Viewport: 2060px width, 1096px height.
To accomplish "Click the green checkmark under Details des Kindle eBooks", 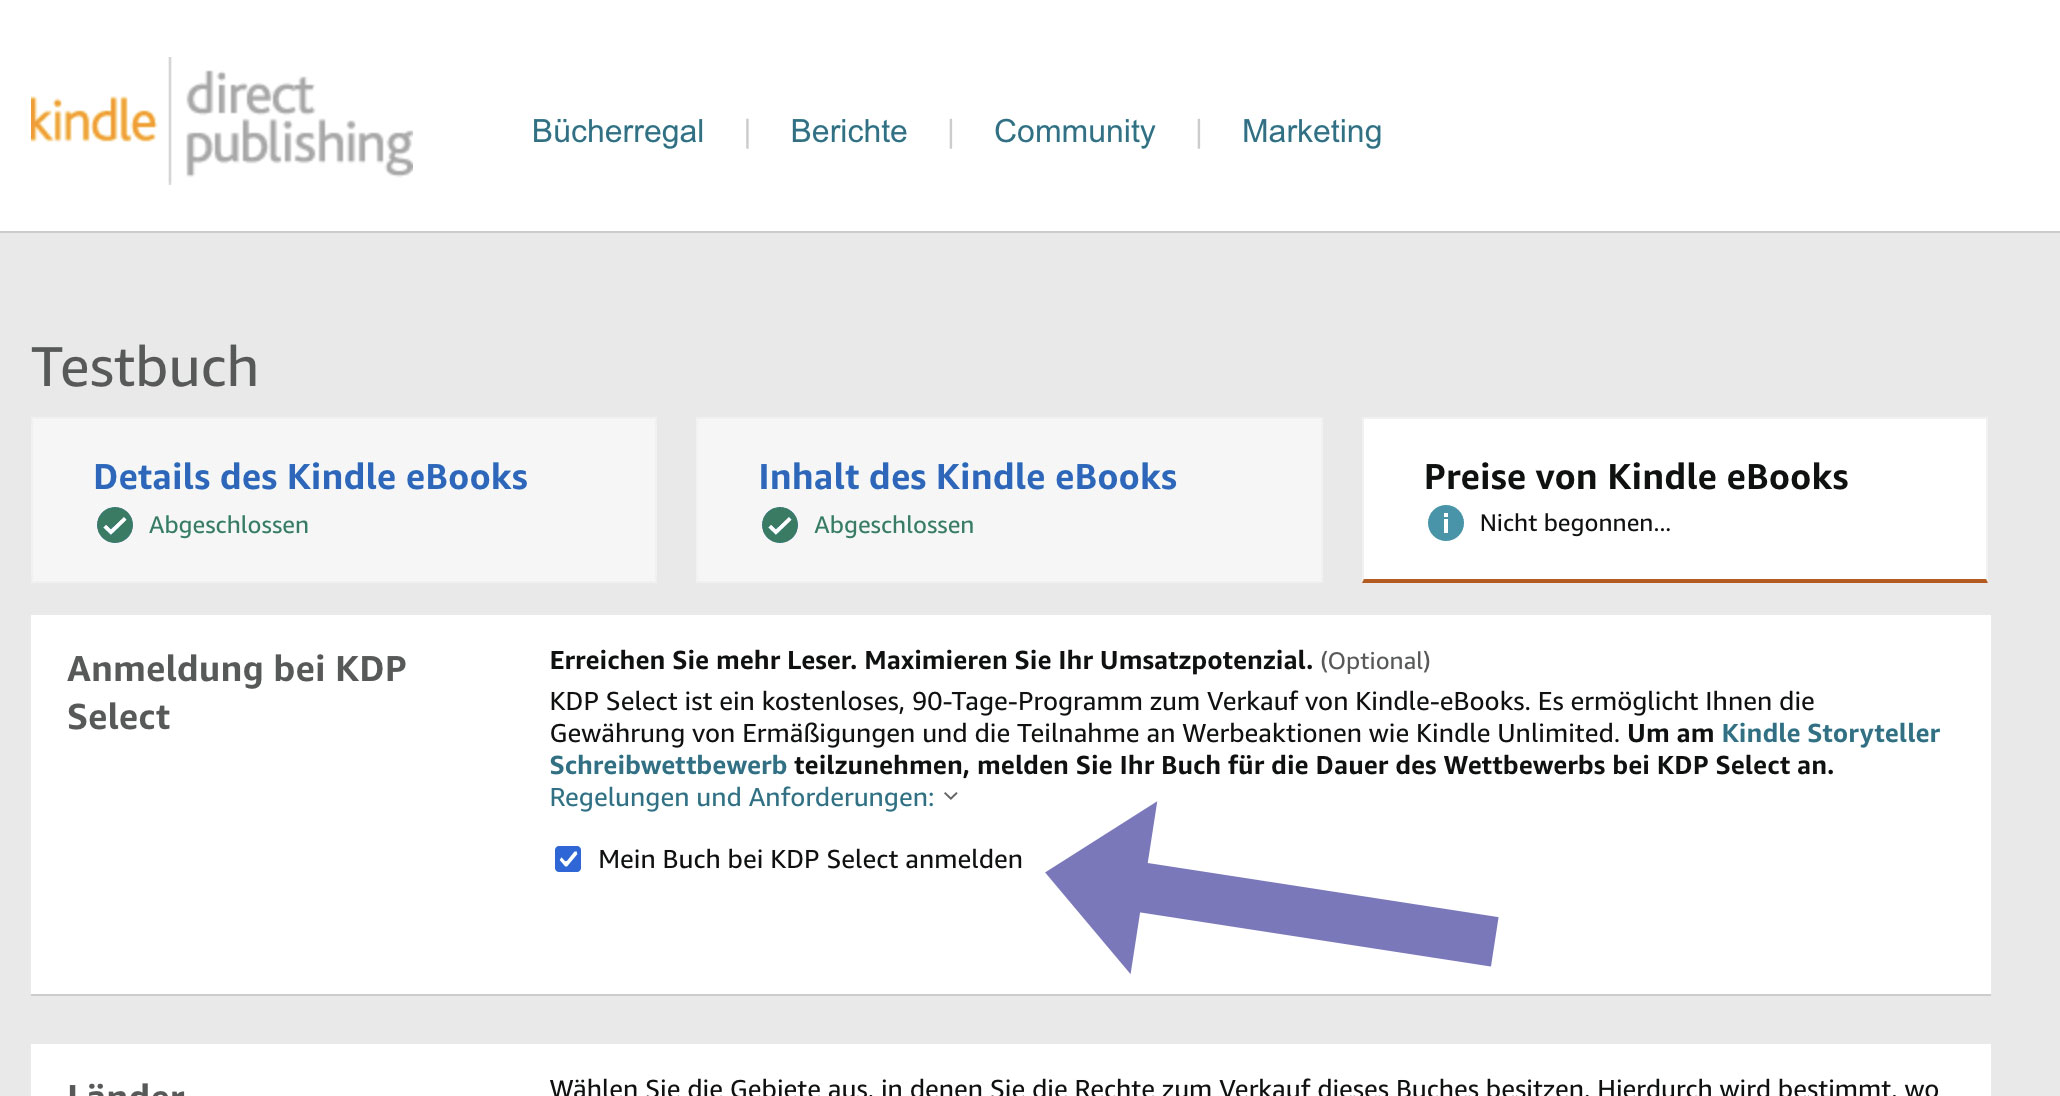I will (115, 525).
